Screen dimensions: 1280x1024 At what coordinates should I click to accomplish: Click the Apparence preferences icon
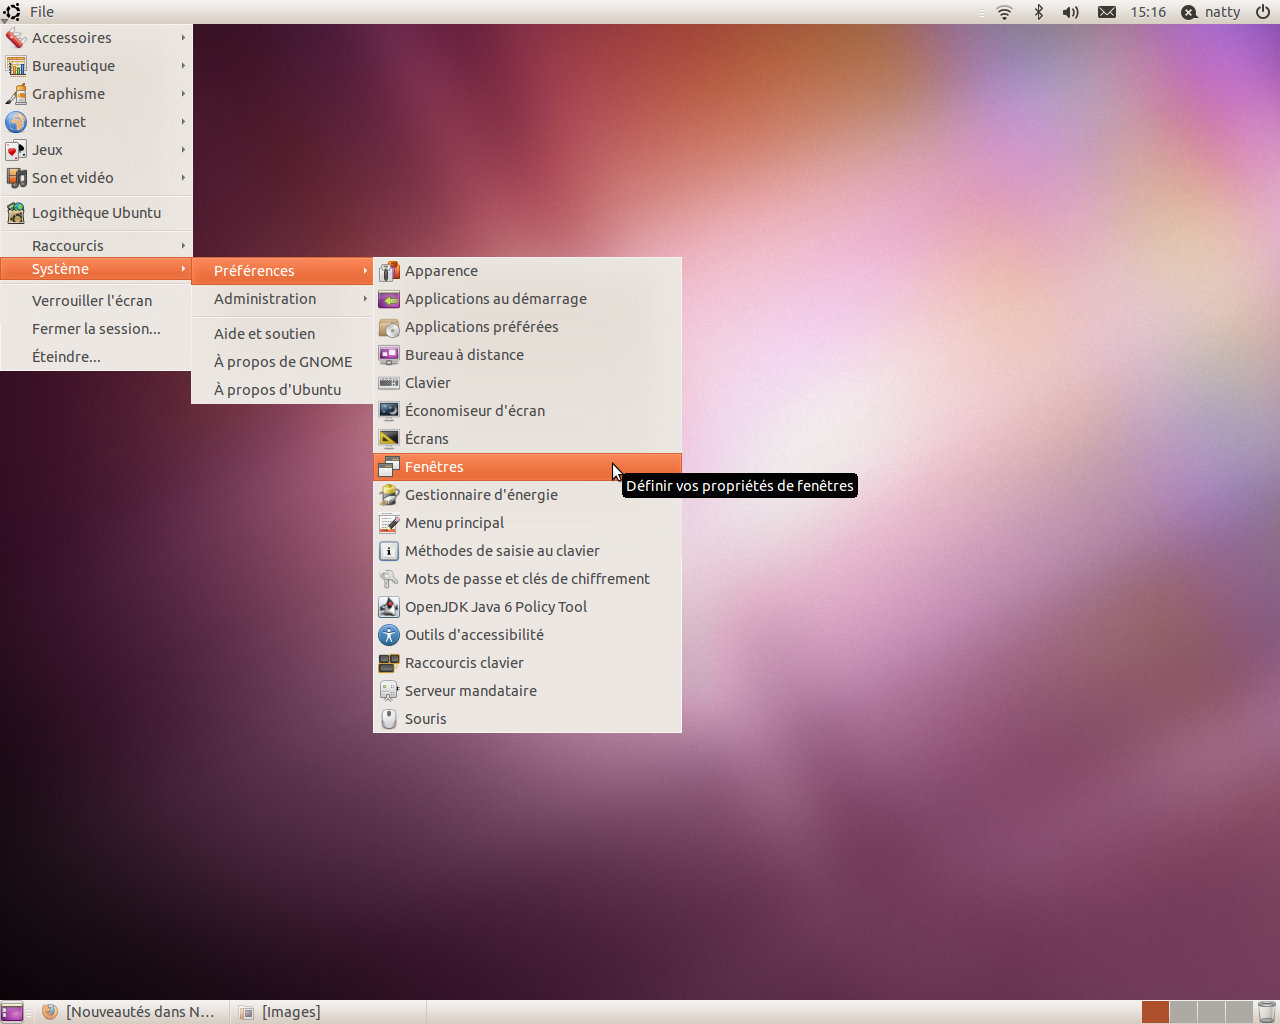tap(389, 271)
